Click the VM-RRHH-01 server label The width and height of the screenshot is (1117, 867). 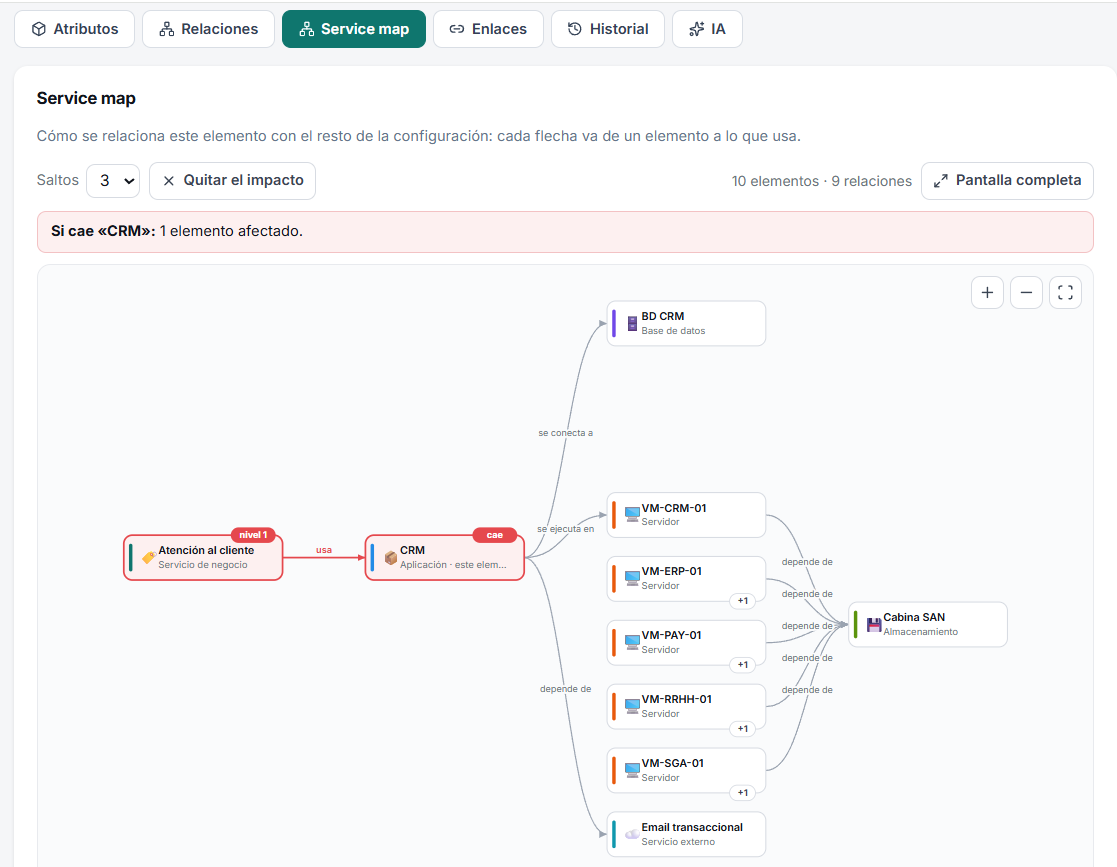676,699
